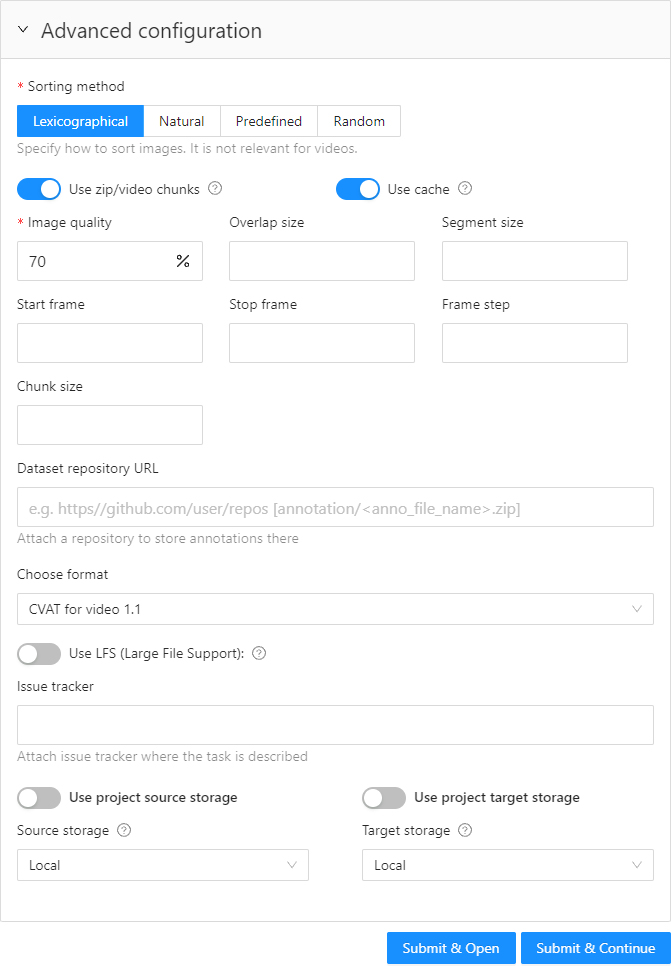Viewport: 671px width, 966px height.
Task: Select the Natural sorting method
Action: tap(181, 121)
